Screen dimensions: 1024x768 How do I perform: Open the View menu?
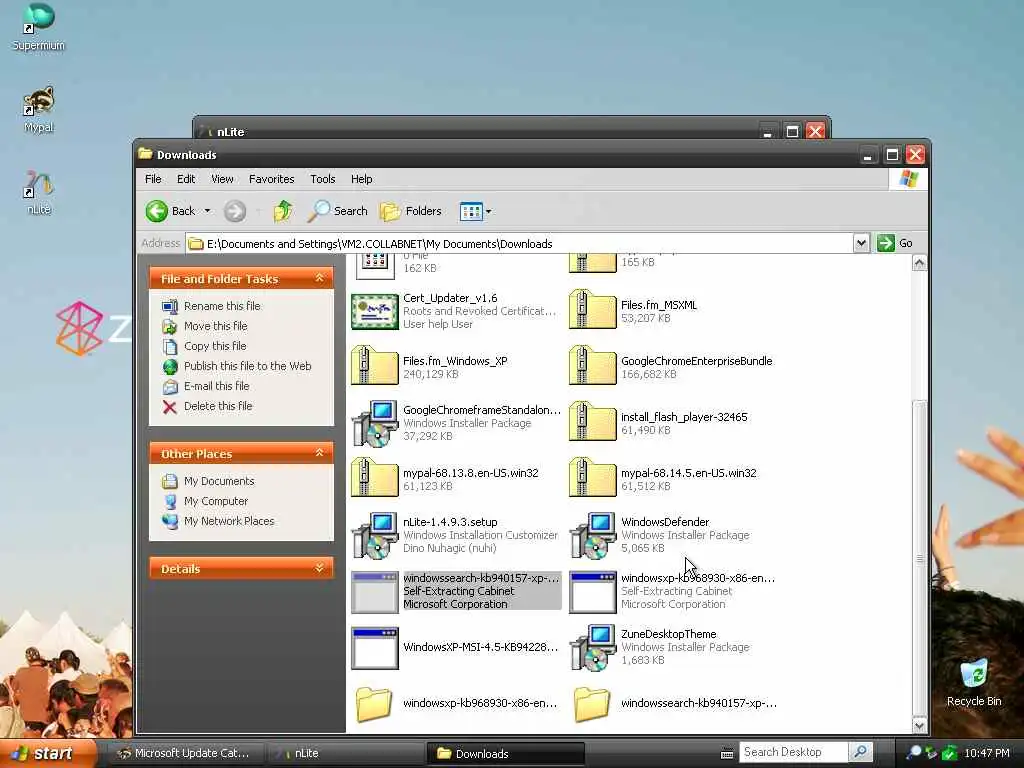pyautogui.click(x=222, y=179)
